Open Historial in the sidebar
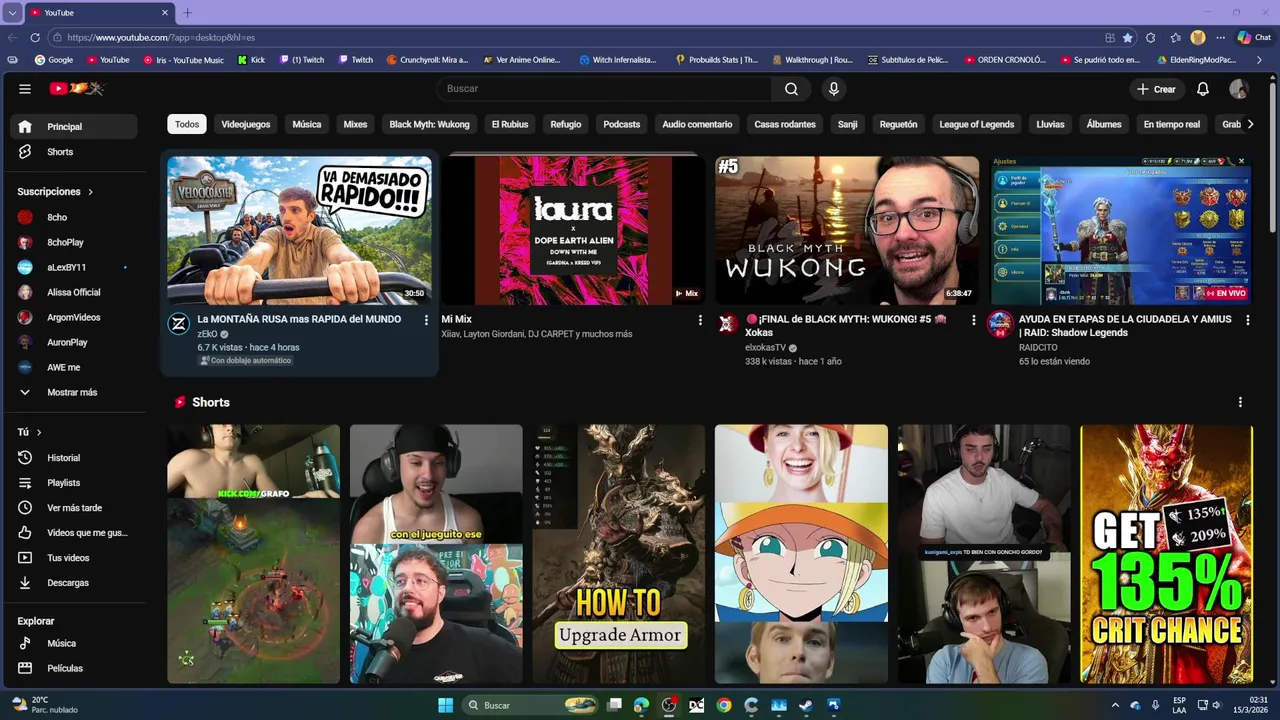 (x=74, y=458)
